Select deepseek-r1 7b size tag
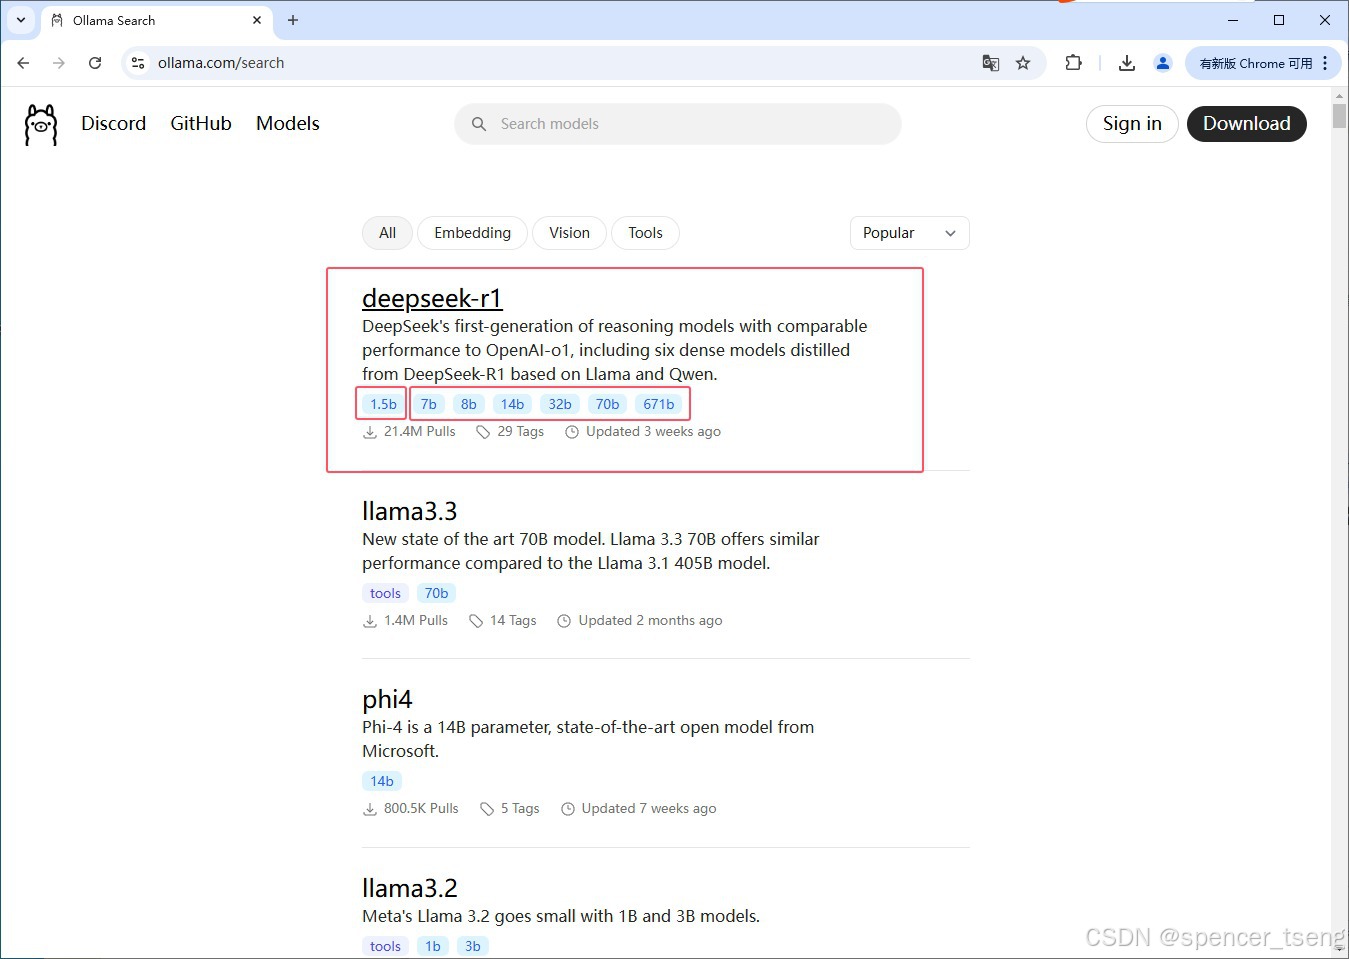Screen dimensions: 1349x959 [x=428, y=404]
